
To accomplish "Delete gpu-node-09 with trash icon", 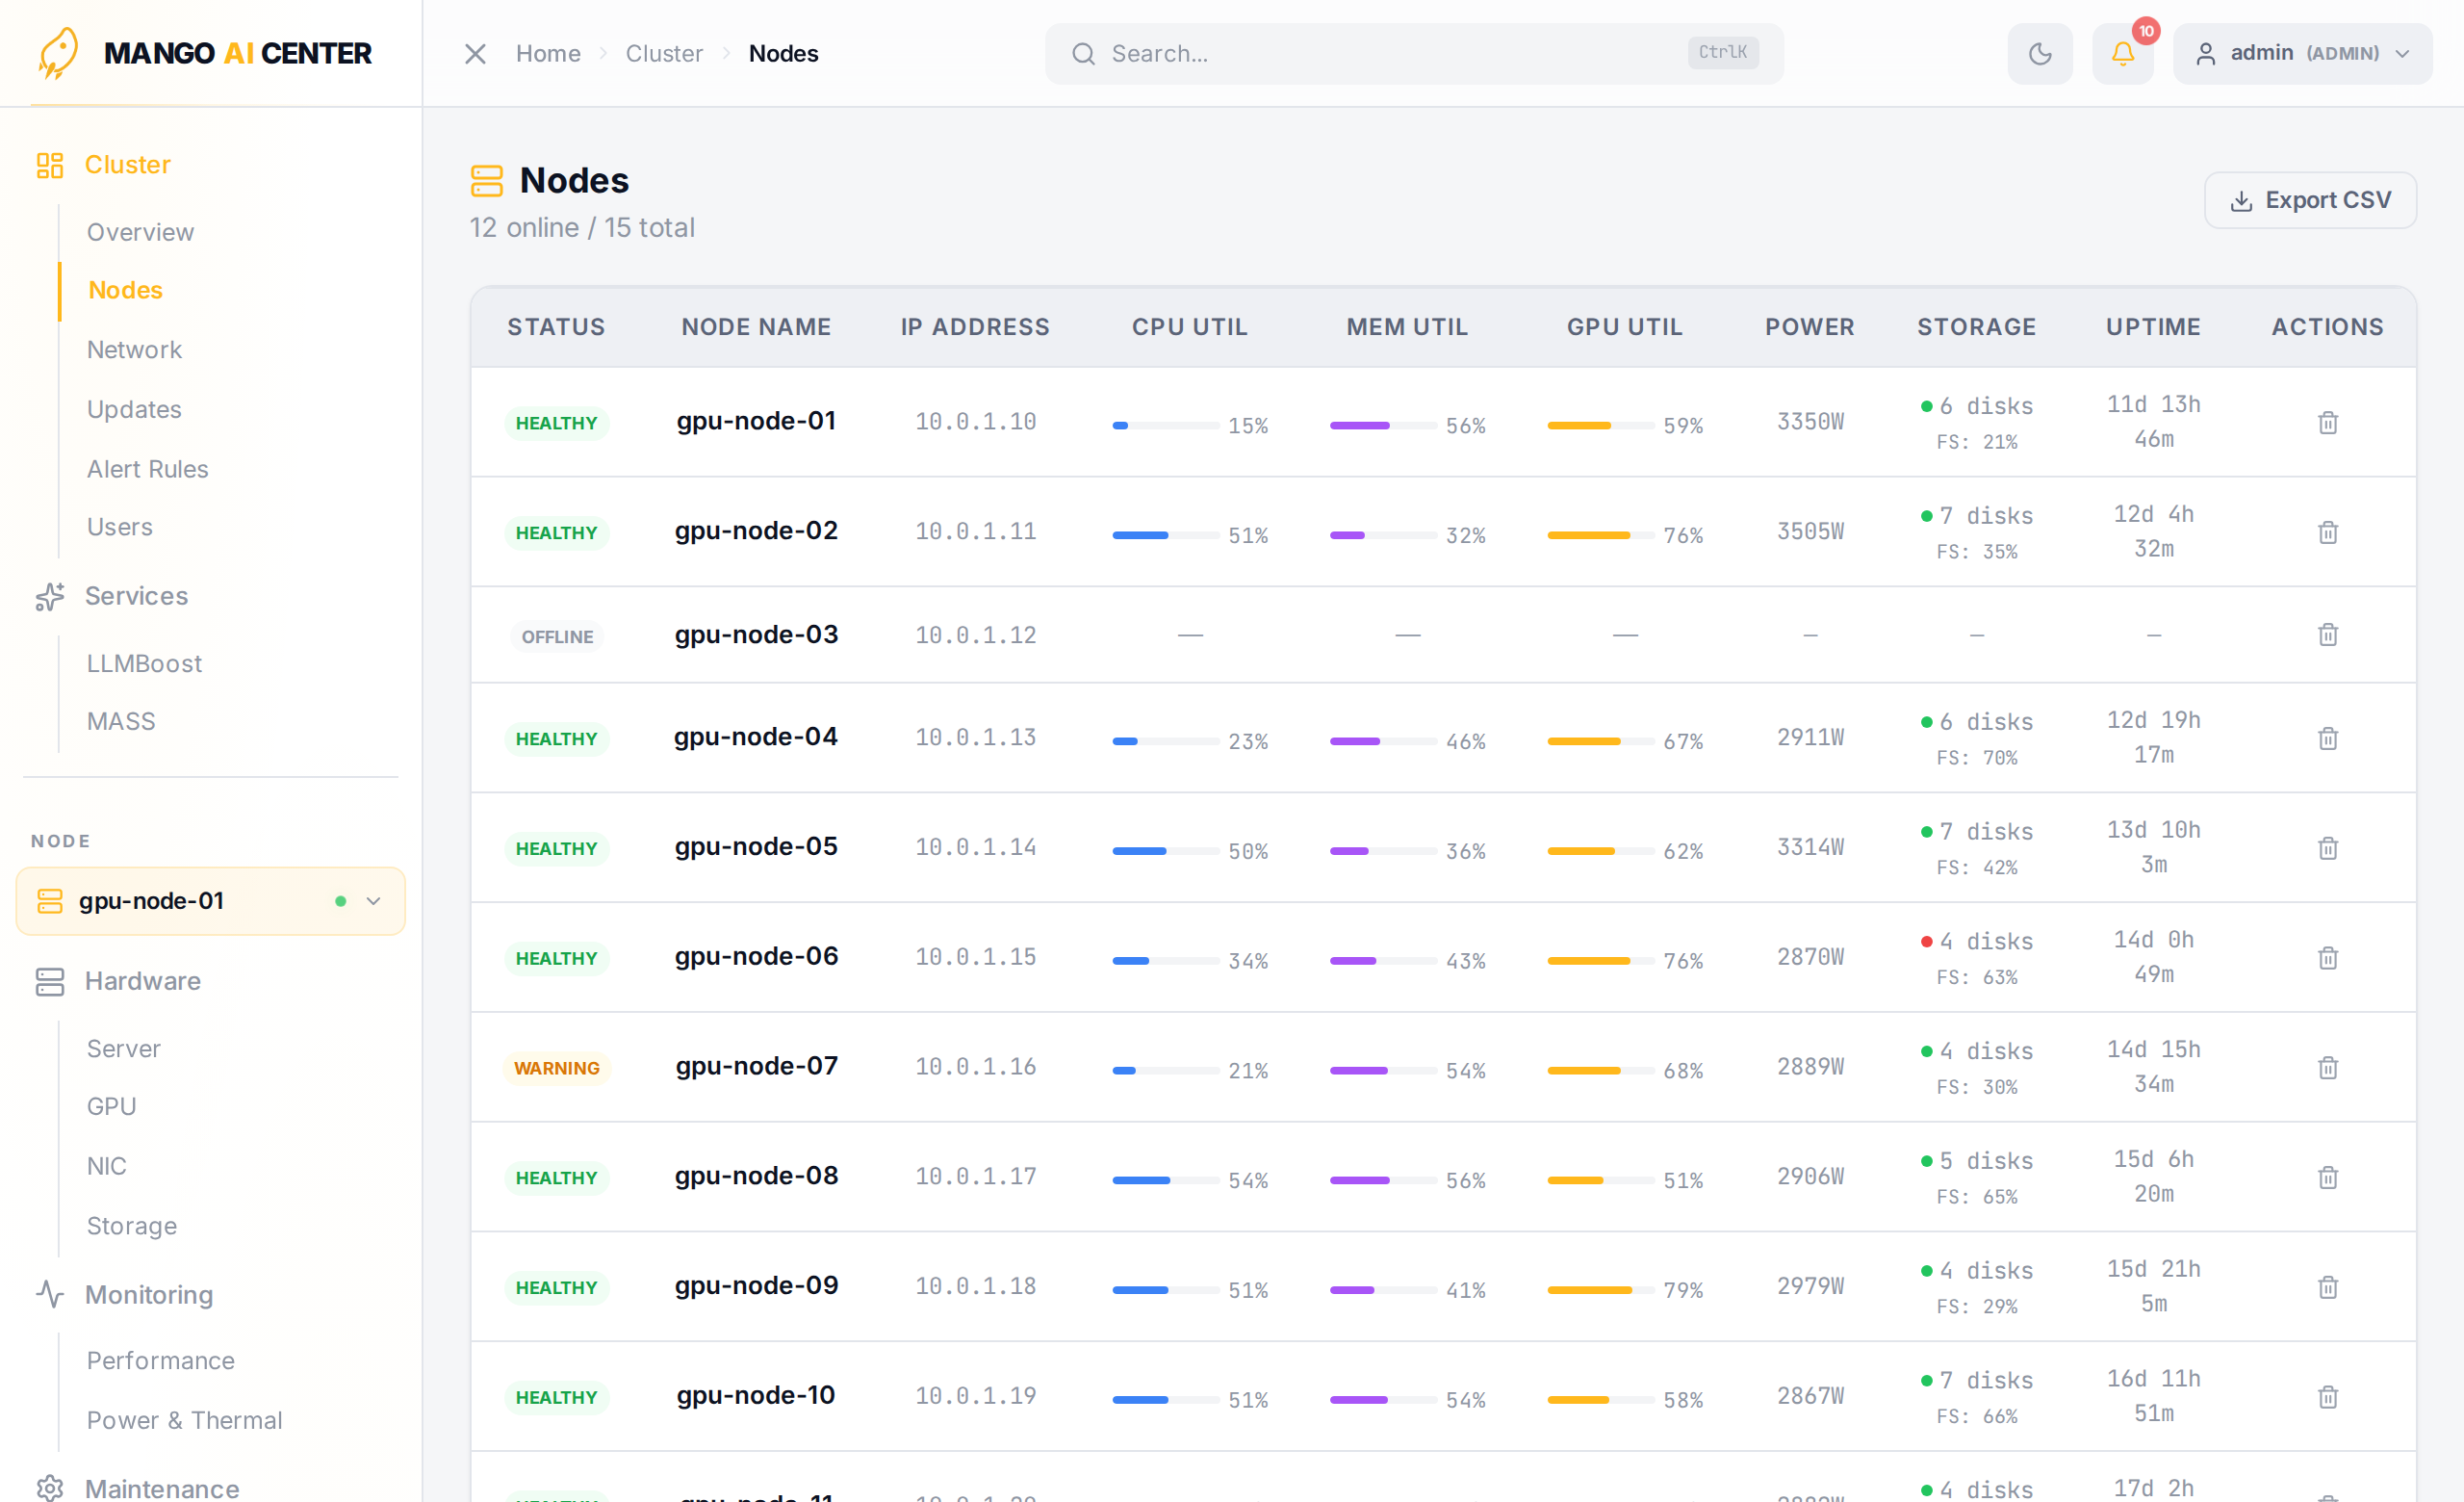I will point(2327,1287).
